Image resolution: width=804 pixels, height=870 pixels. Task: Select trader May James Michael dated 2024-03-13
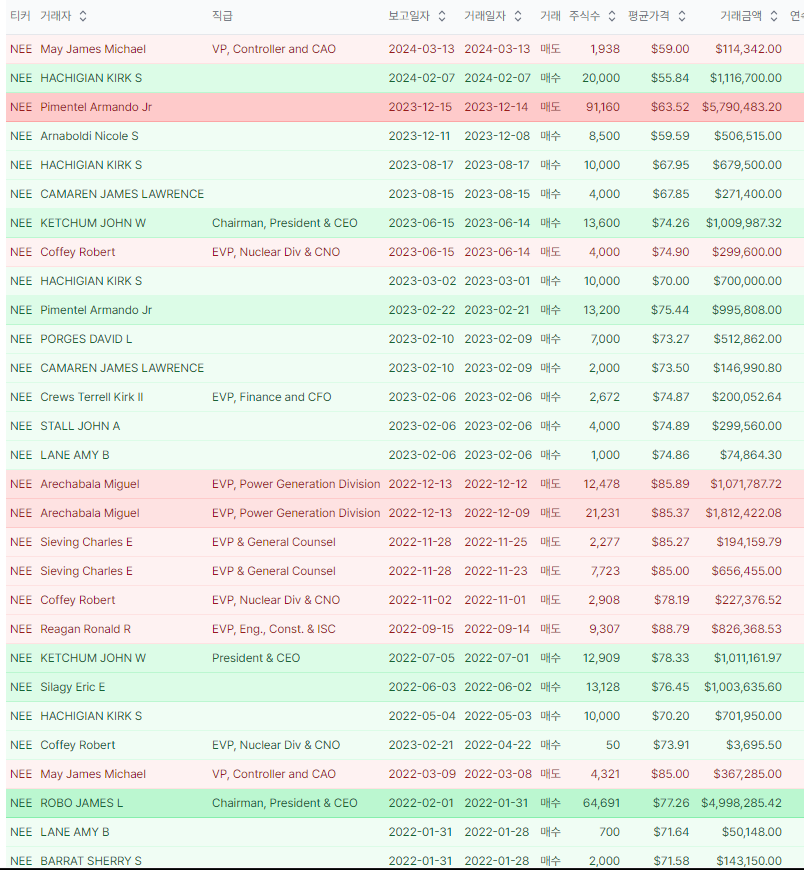[x=93, y=49]
